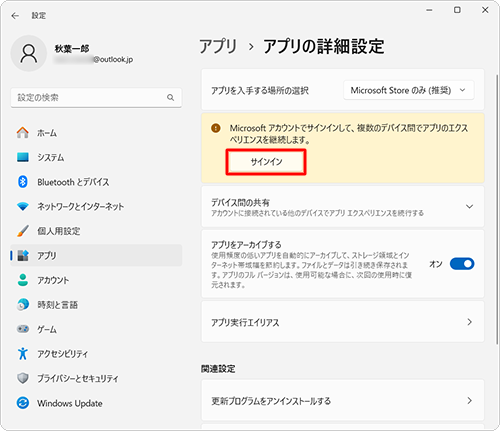Expand the デバイス間の共有 section chevron
500x431 pixels.
pos(469,207)
